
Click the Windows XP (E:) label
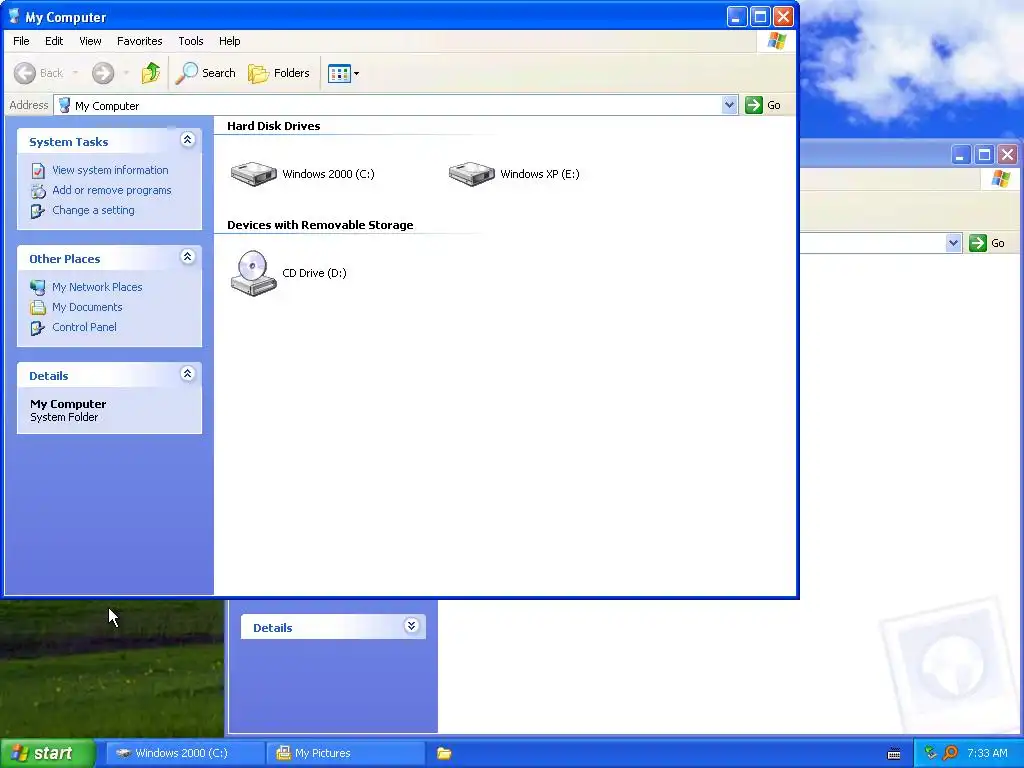tap(540, 174)
